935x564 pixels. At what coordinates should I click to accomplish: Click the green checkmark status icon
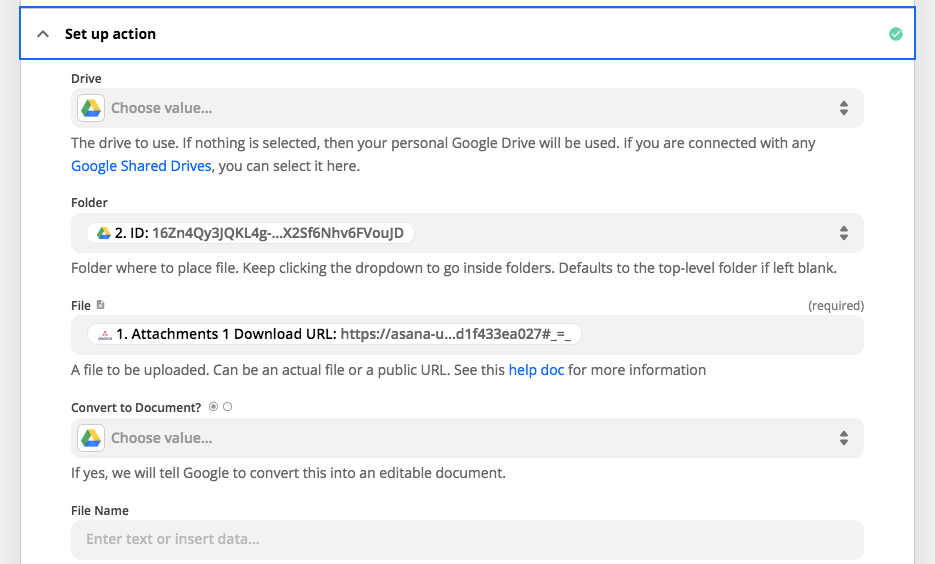click(896, 34)
